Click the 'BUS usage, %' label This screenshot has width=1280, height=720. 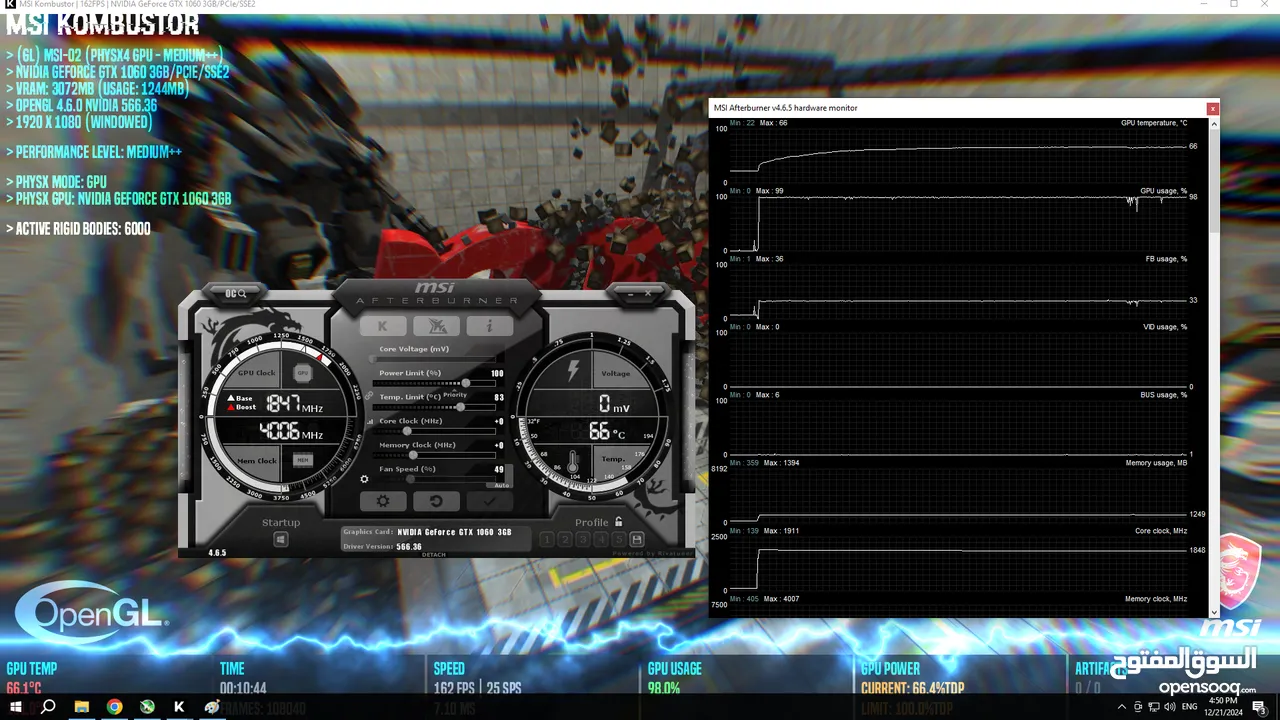(1164, 395)
